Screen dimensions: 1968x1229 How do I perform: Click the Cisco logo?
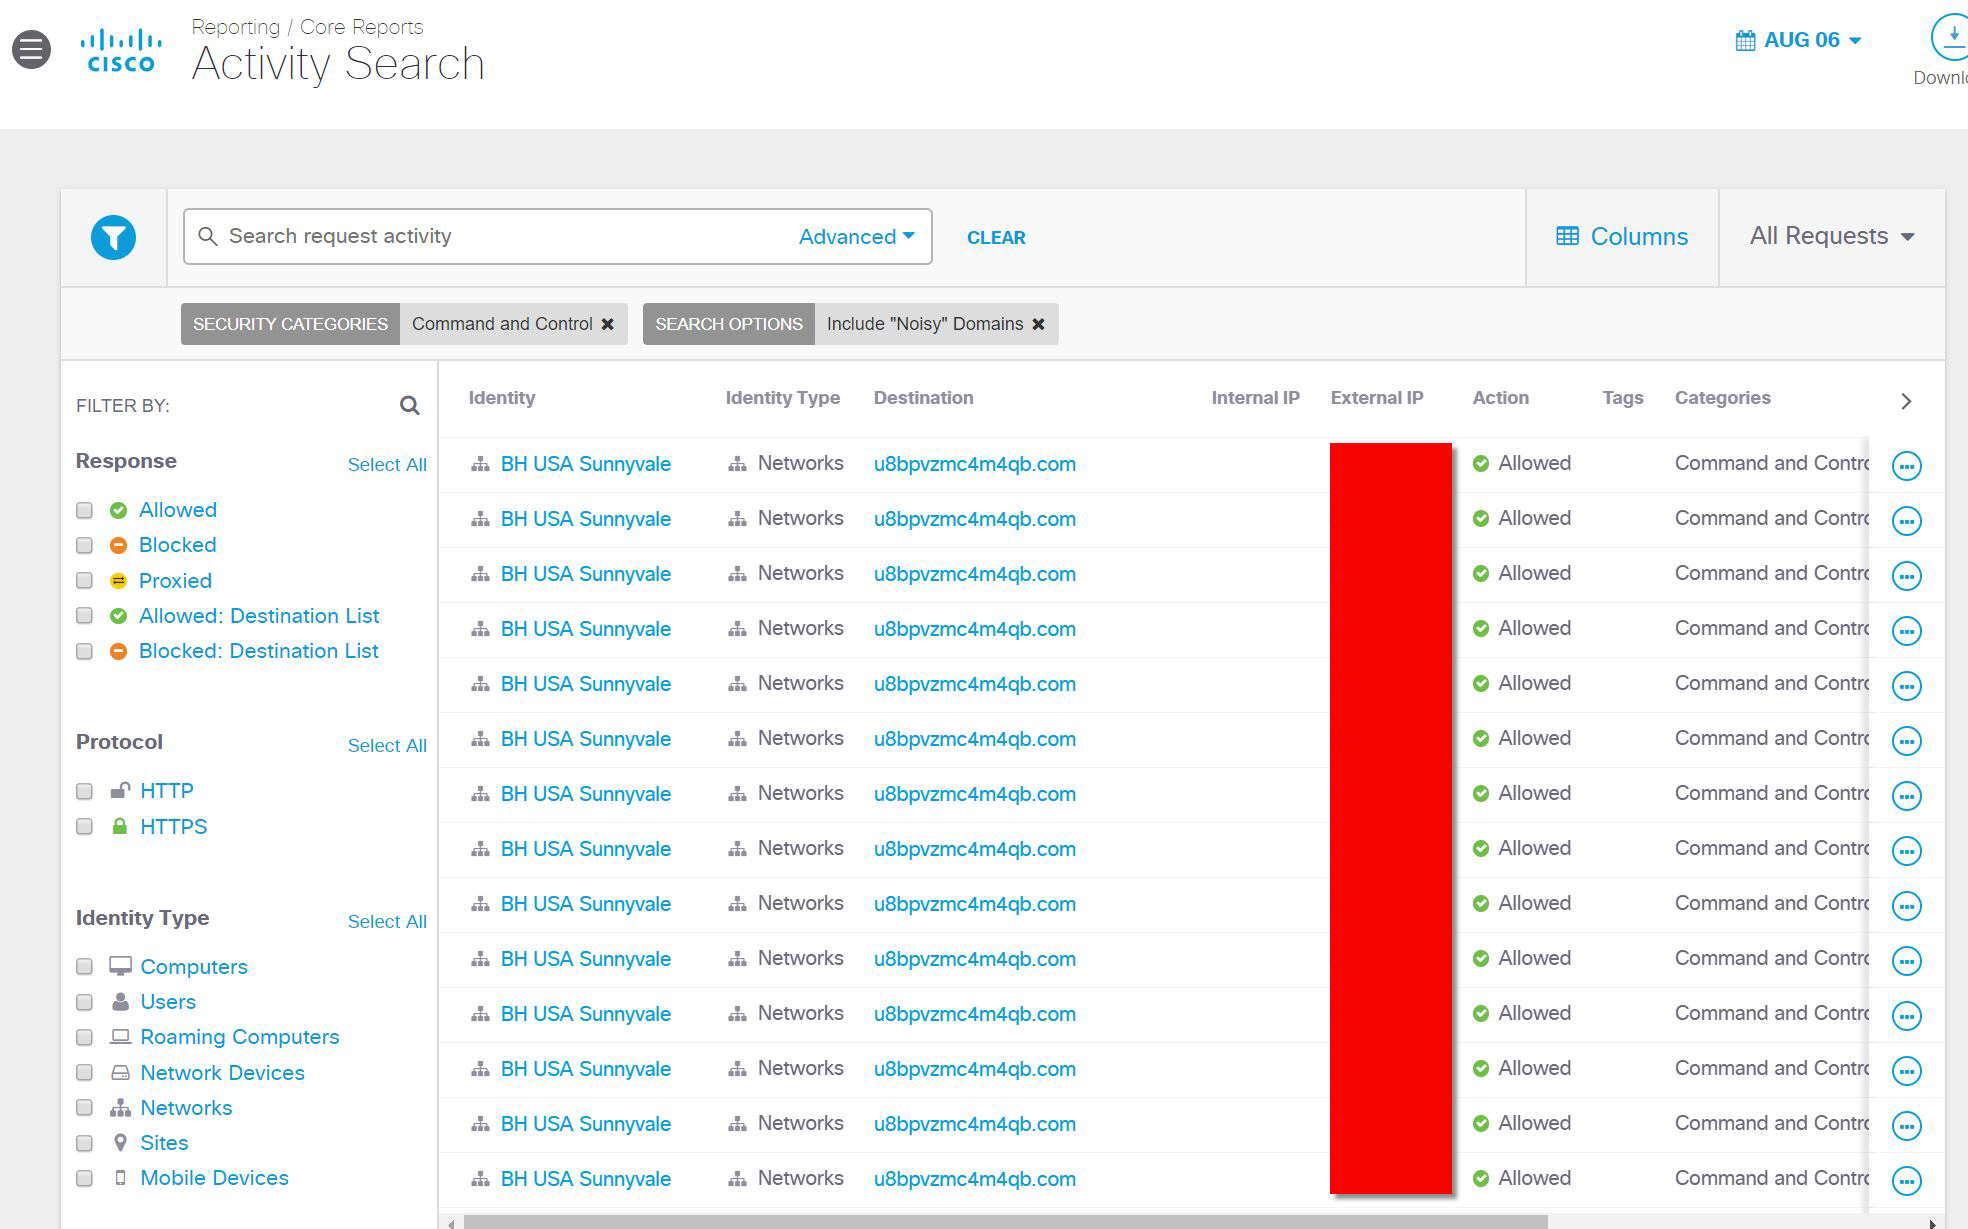(x=121, y=51)
